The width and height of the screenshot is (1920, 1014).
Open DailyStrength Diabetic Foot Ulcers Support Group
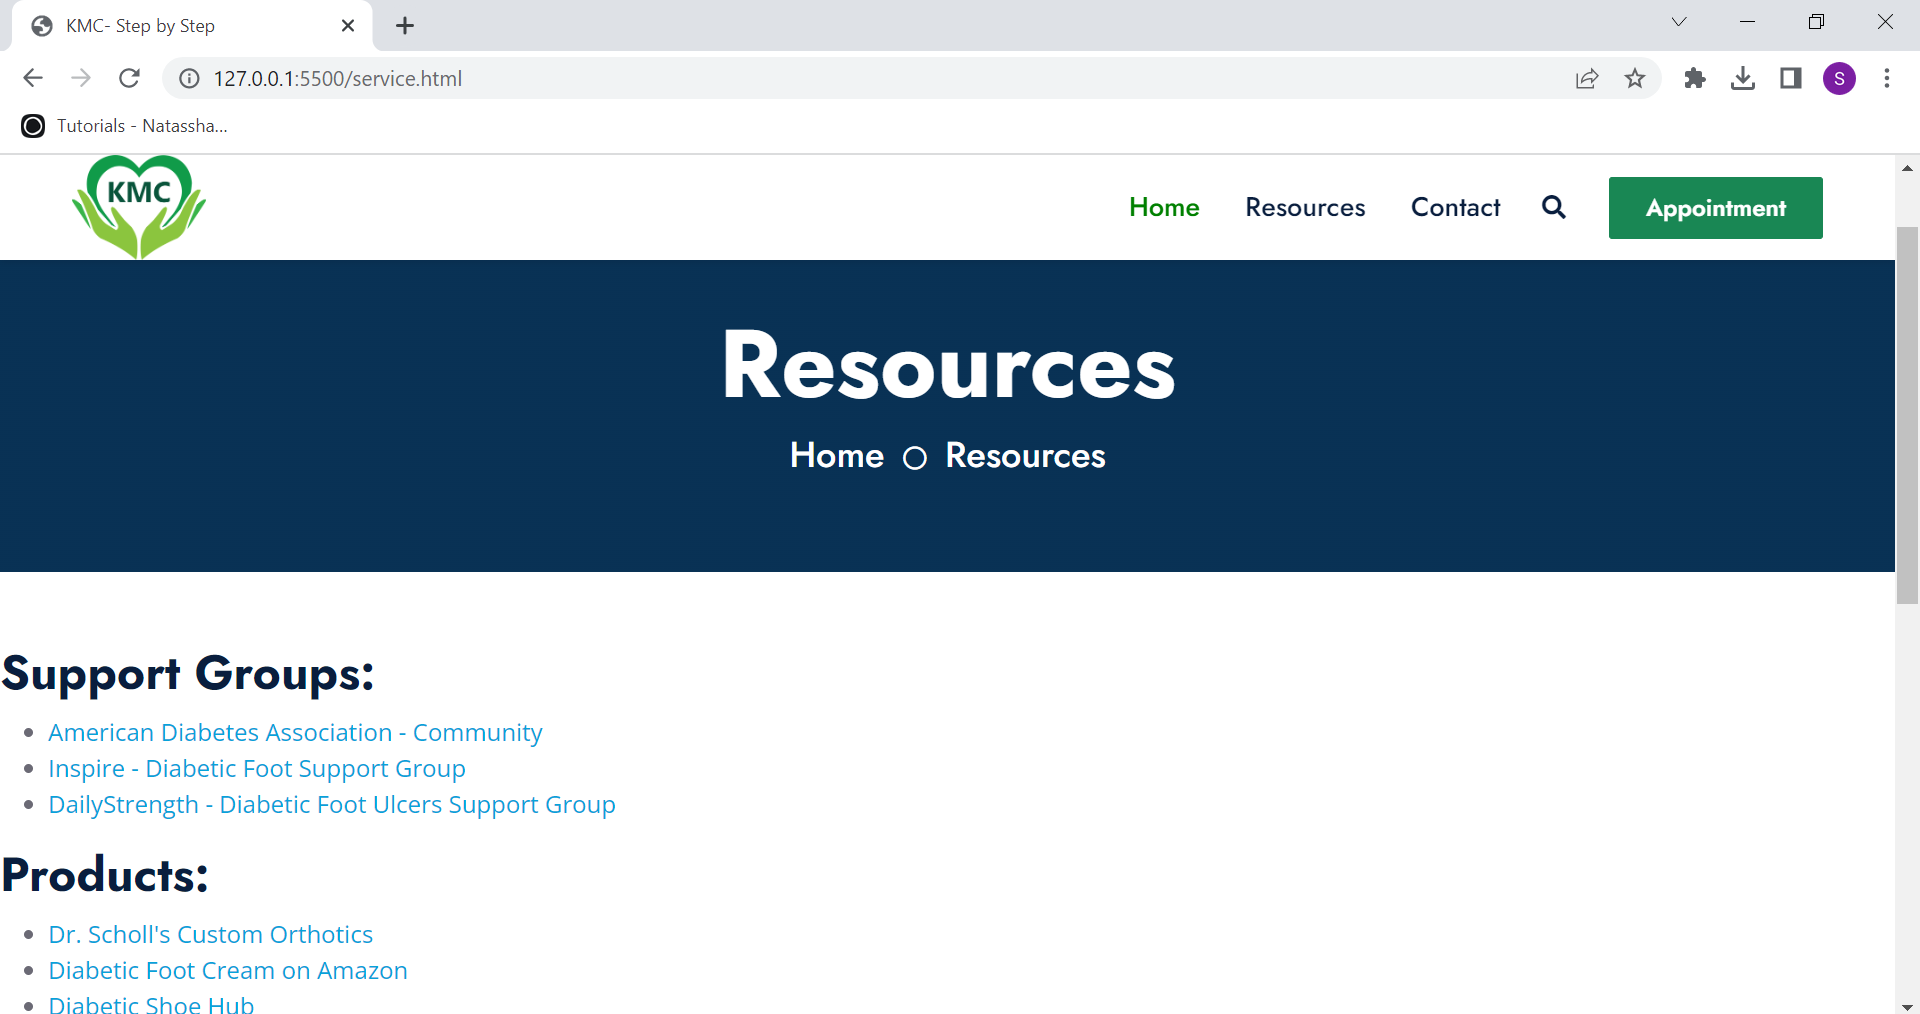tap(332, 805)
